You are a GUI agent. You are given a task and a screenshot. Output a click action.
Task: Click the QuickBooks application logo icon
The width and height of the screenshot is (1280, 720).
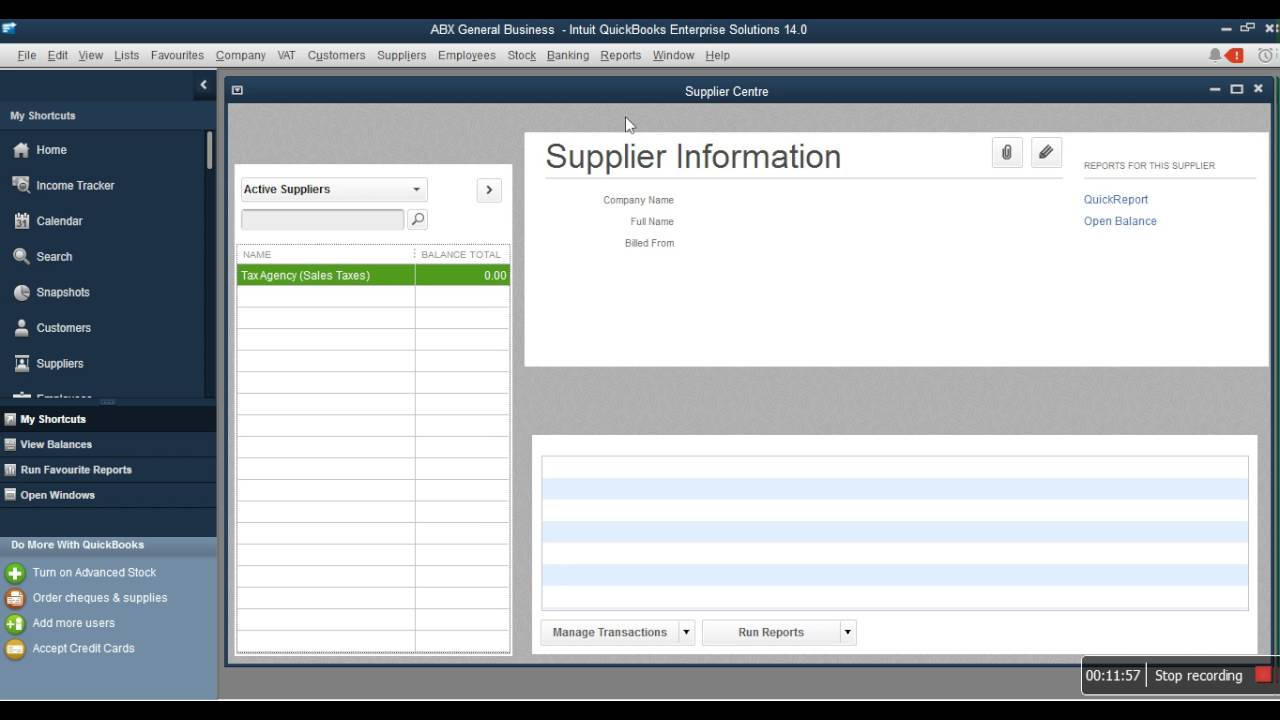[9, 28]
